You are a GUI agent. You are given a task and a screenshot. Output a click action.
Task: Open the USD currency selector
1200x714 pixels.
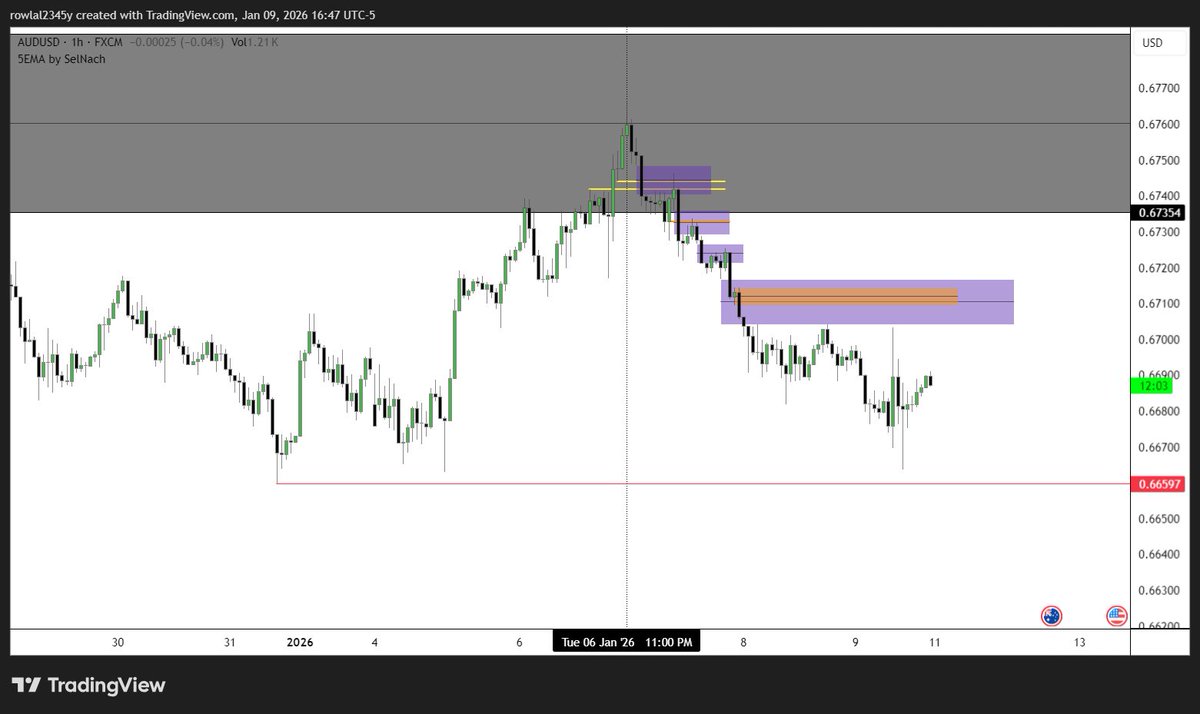pos(1152,43)
